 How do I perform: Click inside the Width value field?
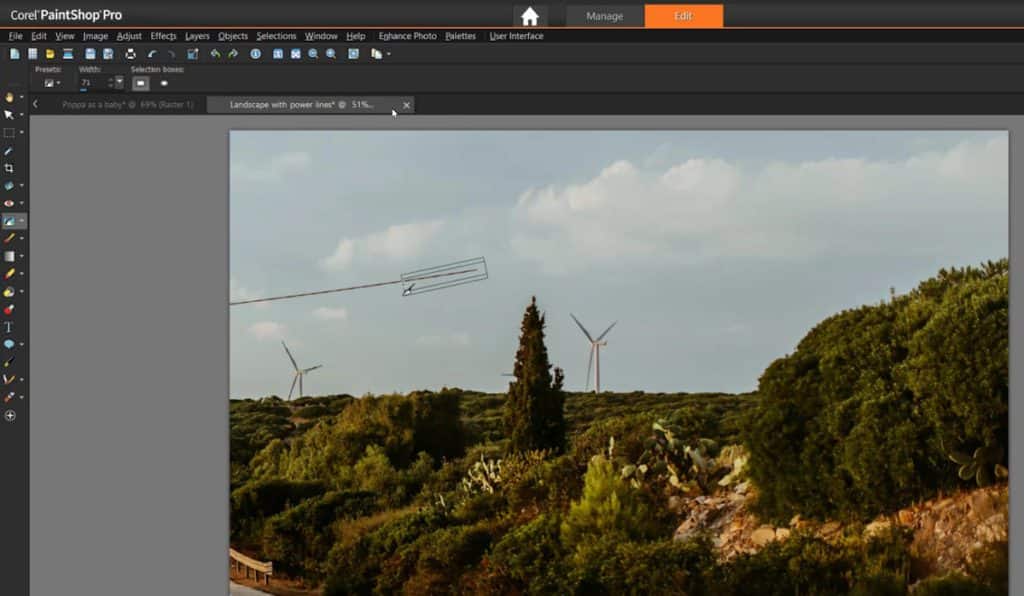[x=88, y=82]
